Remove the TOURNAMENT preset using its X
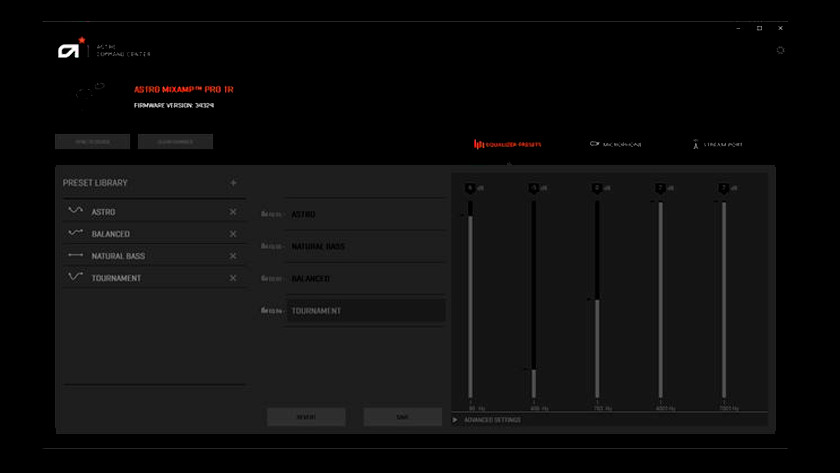 point(233,278)
